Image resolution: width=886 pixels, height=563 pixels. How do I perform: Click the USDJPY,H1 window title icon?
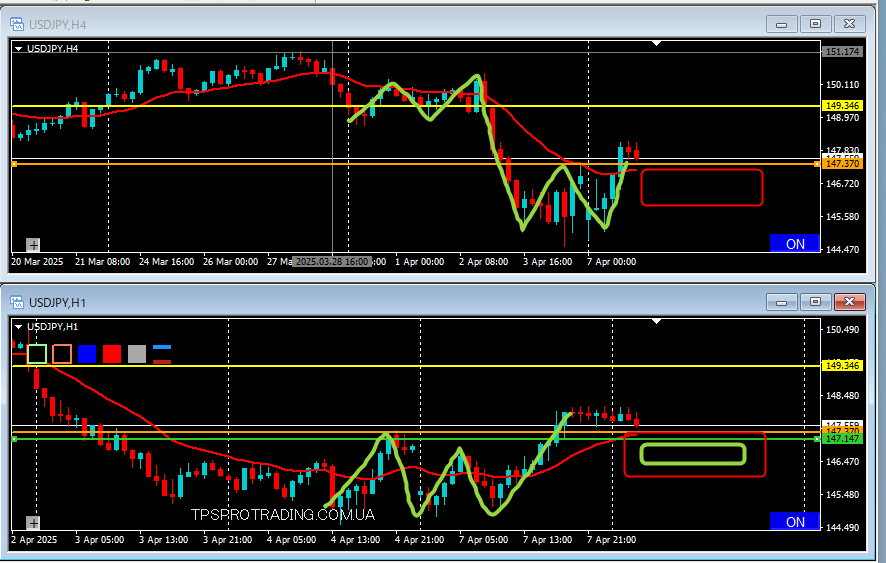coord(17,302)
